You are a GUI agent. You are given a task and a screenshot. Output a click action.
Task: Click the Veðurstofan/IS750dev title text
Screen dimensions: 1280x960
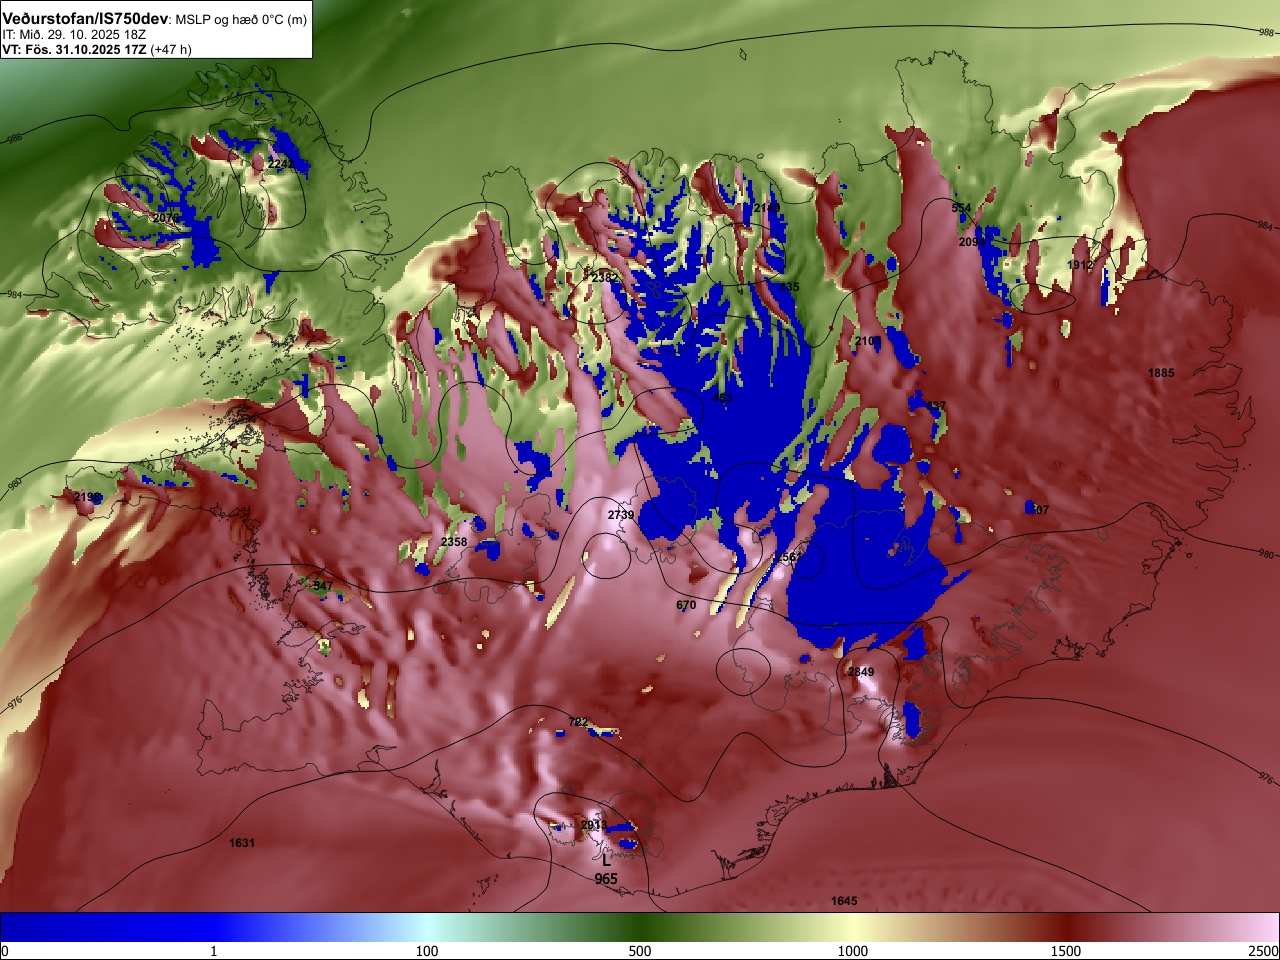85,18
